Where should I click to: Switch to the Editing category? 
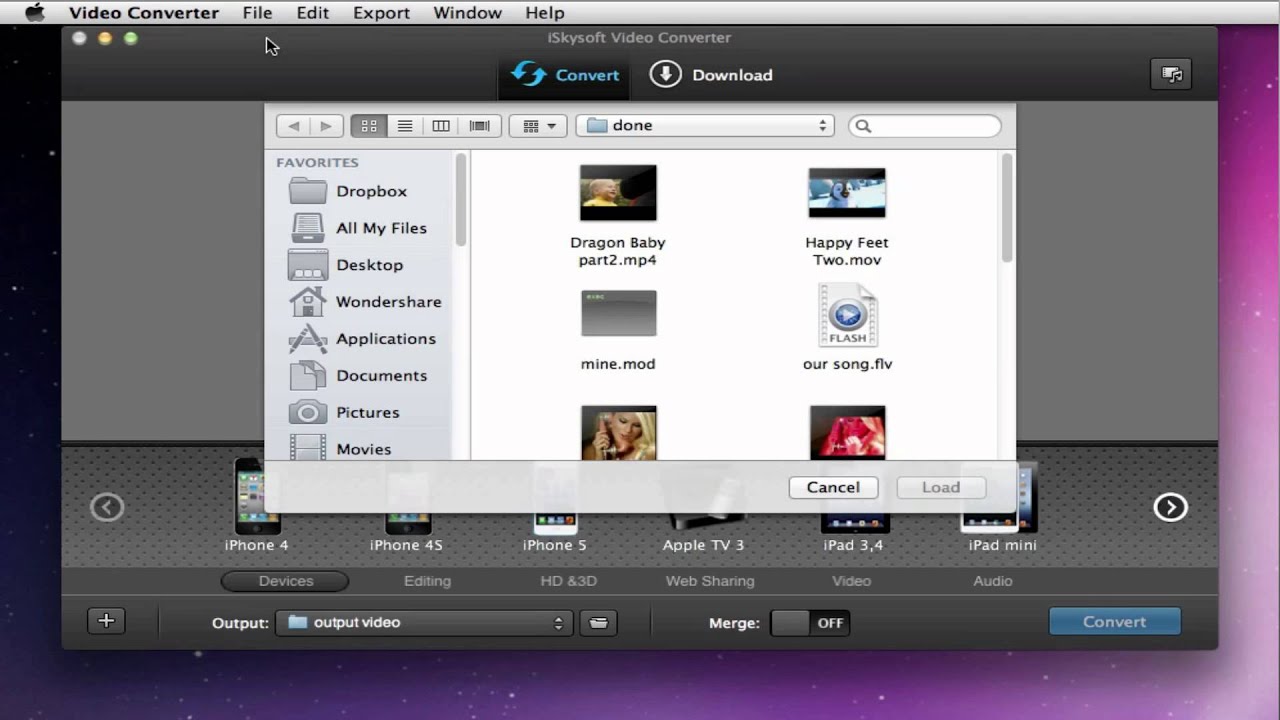[x=427, y=581]
